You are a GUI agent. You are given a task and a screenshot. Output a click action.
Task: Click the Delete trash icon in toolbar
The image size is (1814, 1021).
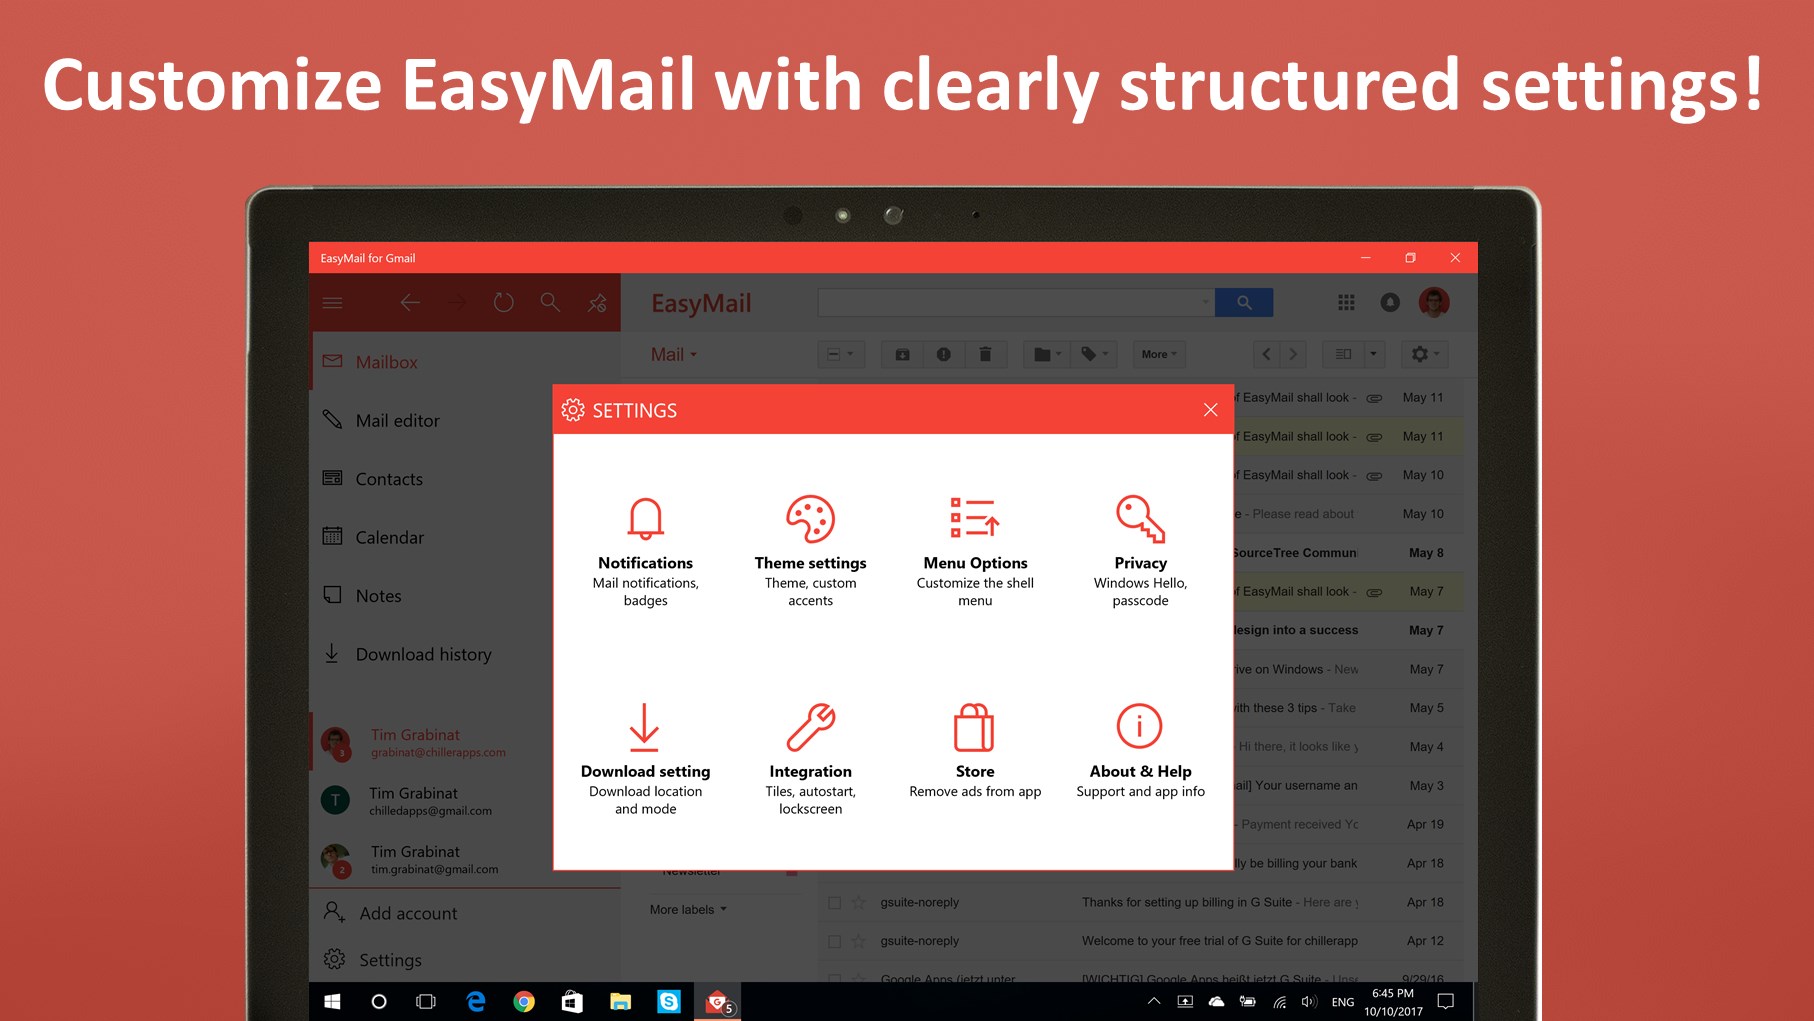985,354
